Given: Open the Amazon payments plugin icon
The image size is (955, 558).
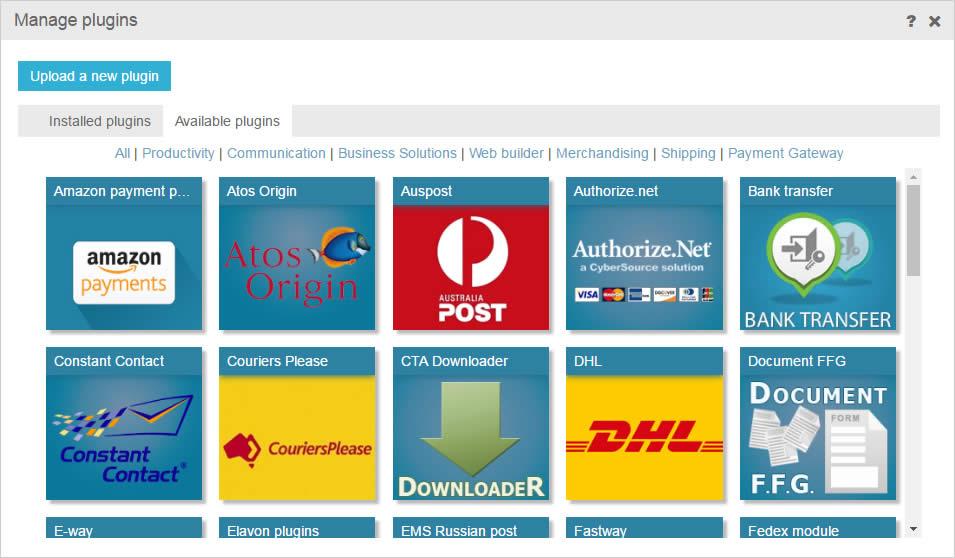Looking at the screenshot, I should pyautogui.click(x=124, y=268).
